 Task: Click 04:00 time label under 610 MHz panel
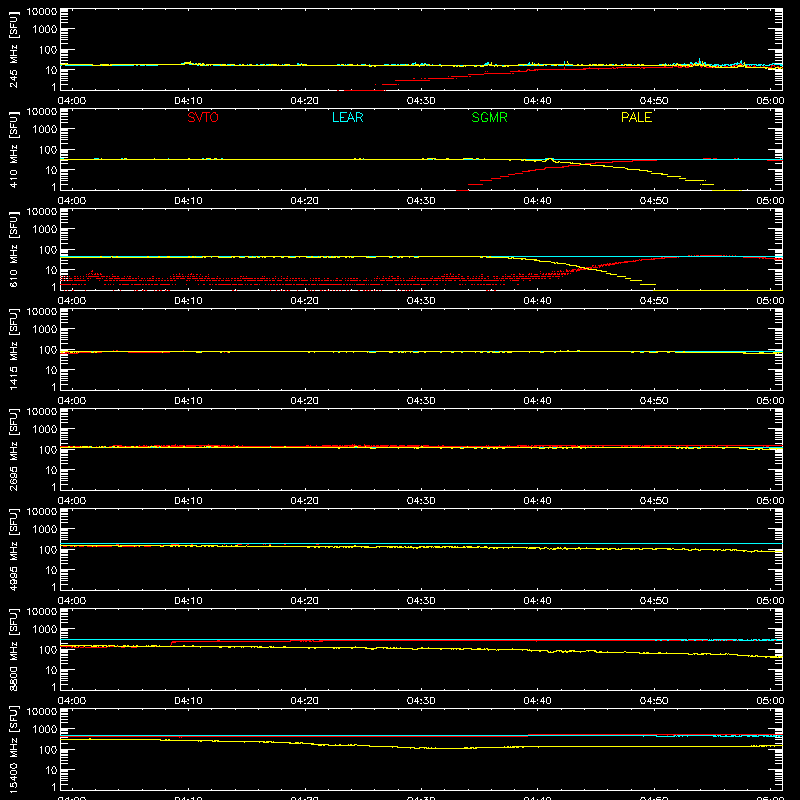72,301
